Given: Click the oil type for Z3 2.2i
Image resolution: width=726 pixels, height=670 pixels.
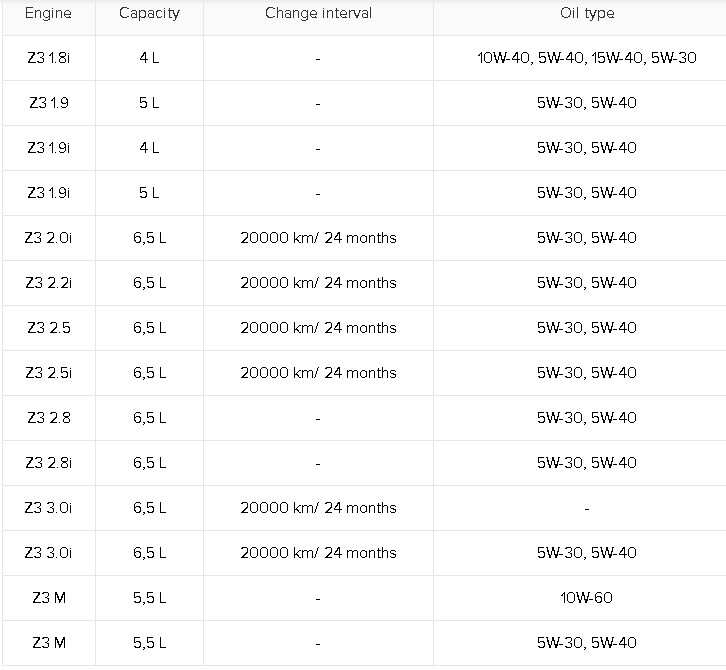Looking at the screenshot, I should [587, 283].
